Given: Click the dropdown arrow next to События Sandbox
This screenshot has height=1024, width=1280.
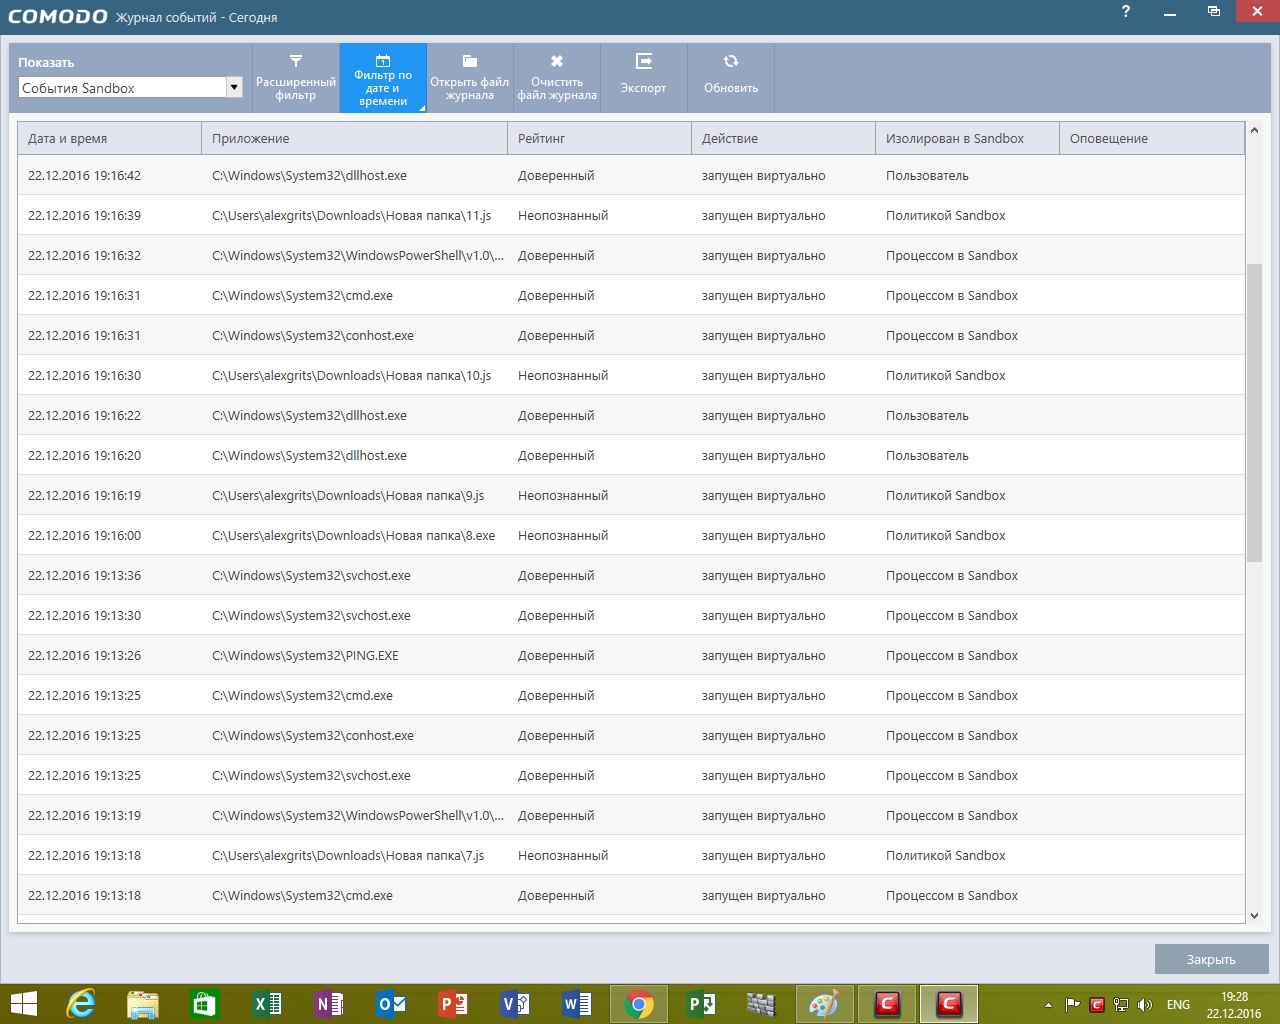Looking at the screenshot, I should click(234, 88).
